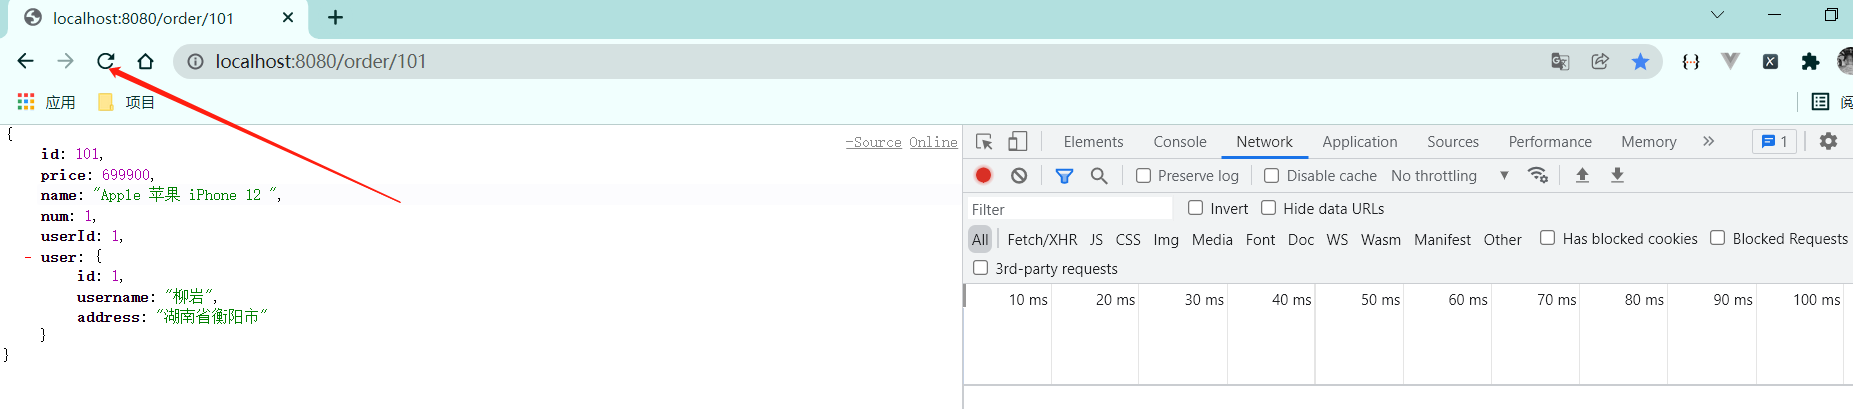Image resolution: width=1853 pixels, height=409 pixels.
Task: Filter requests by Img
Action: 1166,240
